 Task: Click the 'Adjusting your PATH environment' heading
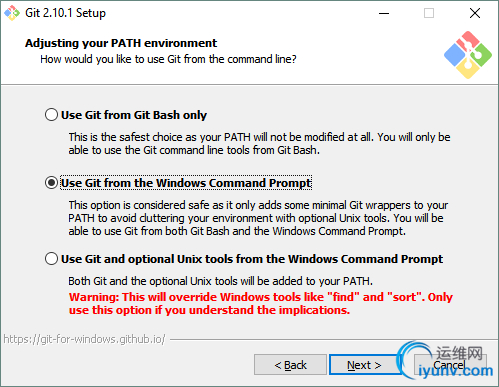[x=121, y=43]
